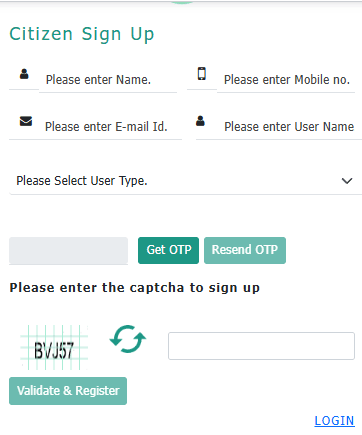This screenshot has height=435, width=362.
Task: Click the mobile phone icon
Action: tap(202, 73)
